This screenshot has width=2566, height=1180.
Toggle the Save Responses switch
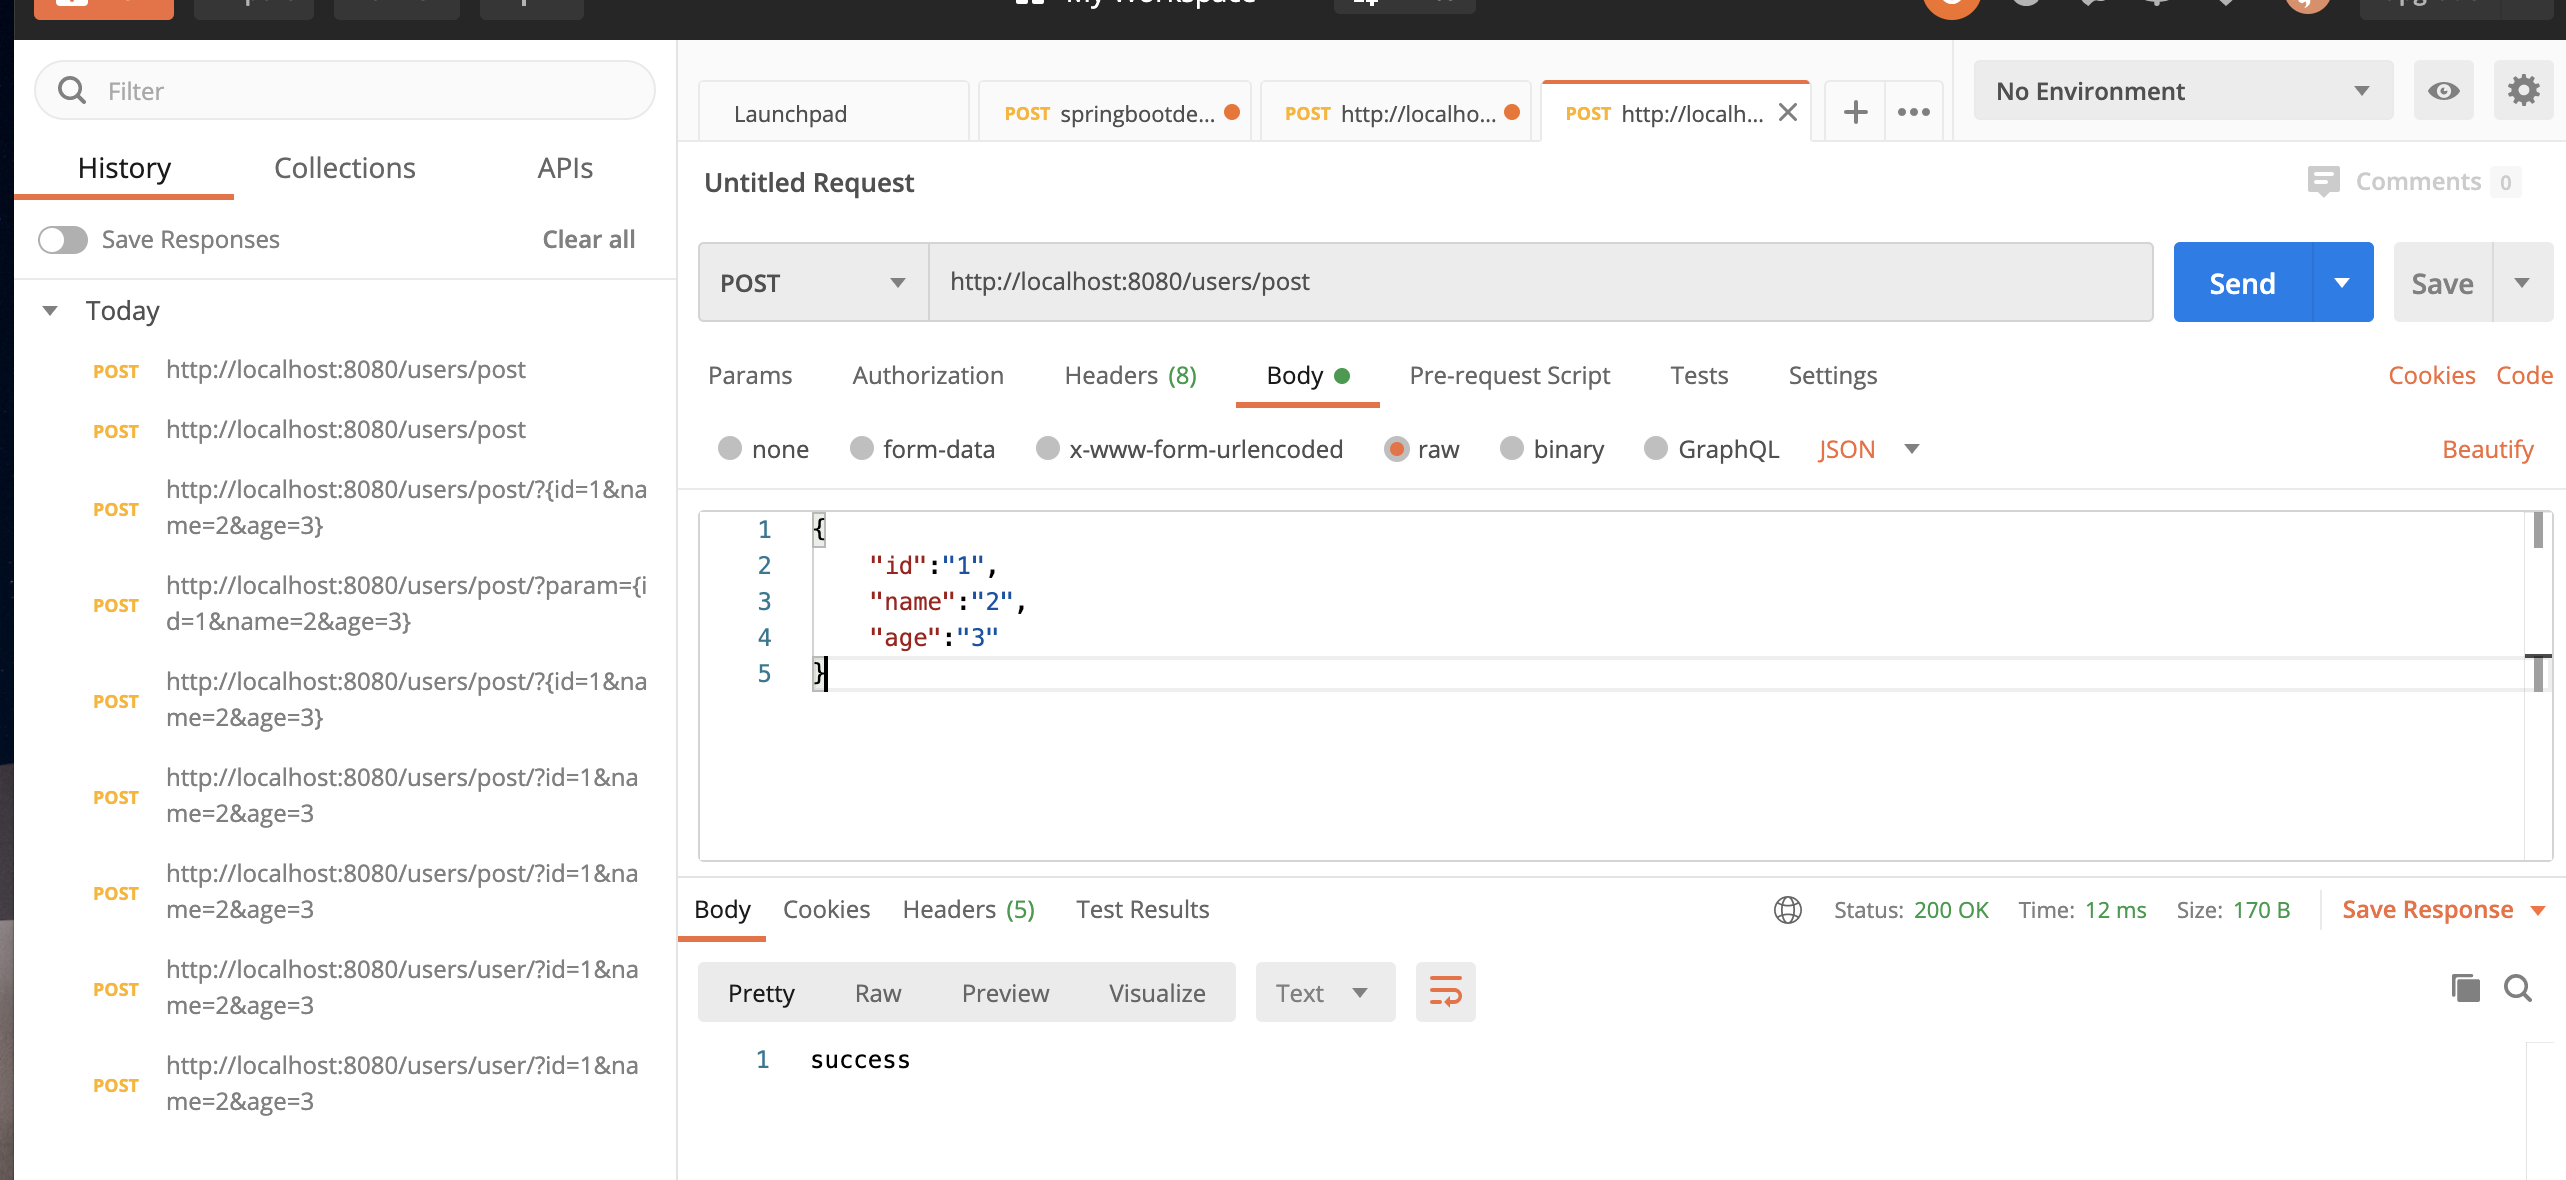63,240
